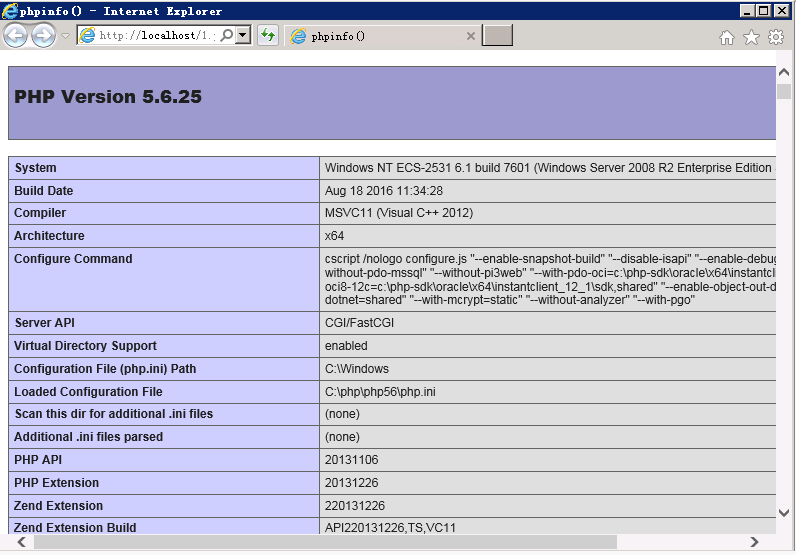
Task: Open the recent pages dropdown arrow
Action: pyautogui.click(x=65, y=36)
